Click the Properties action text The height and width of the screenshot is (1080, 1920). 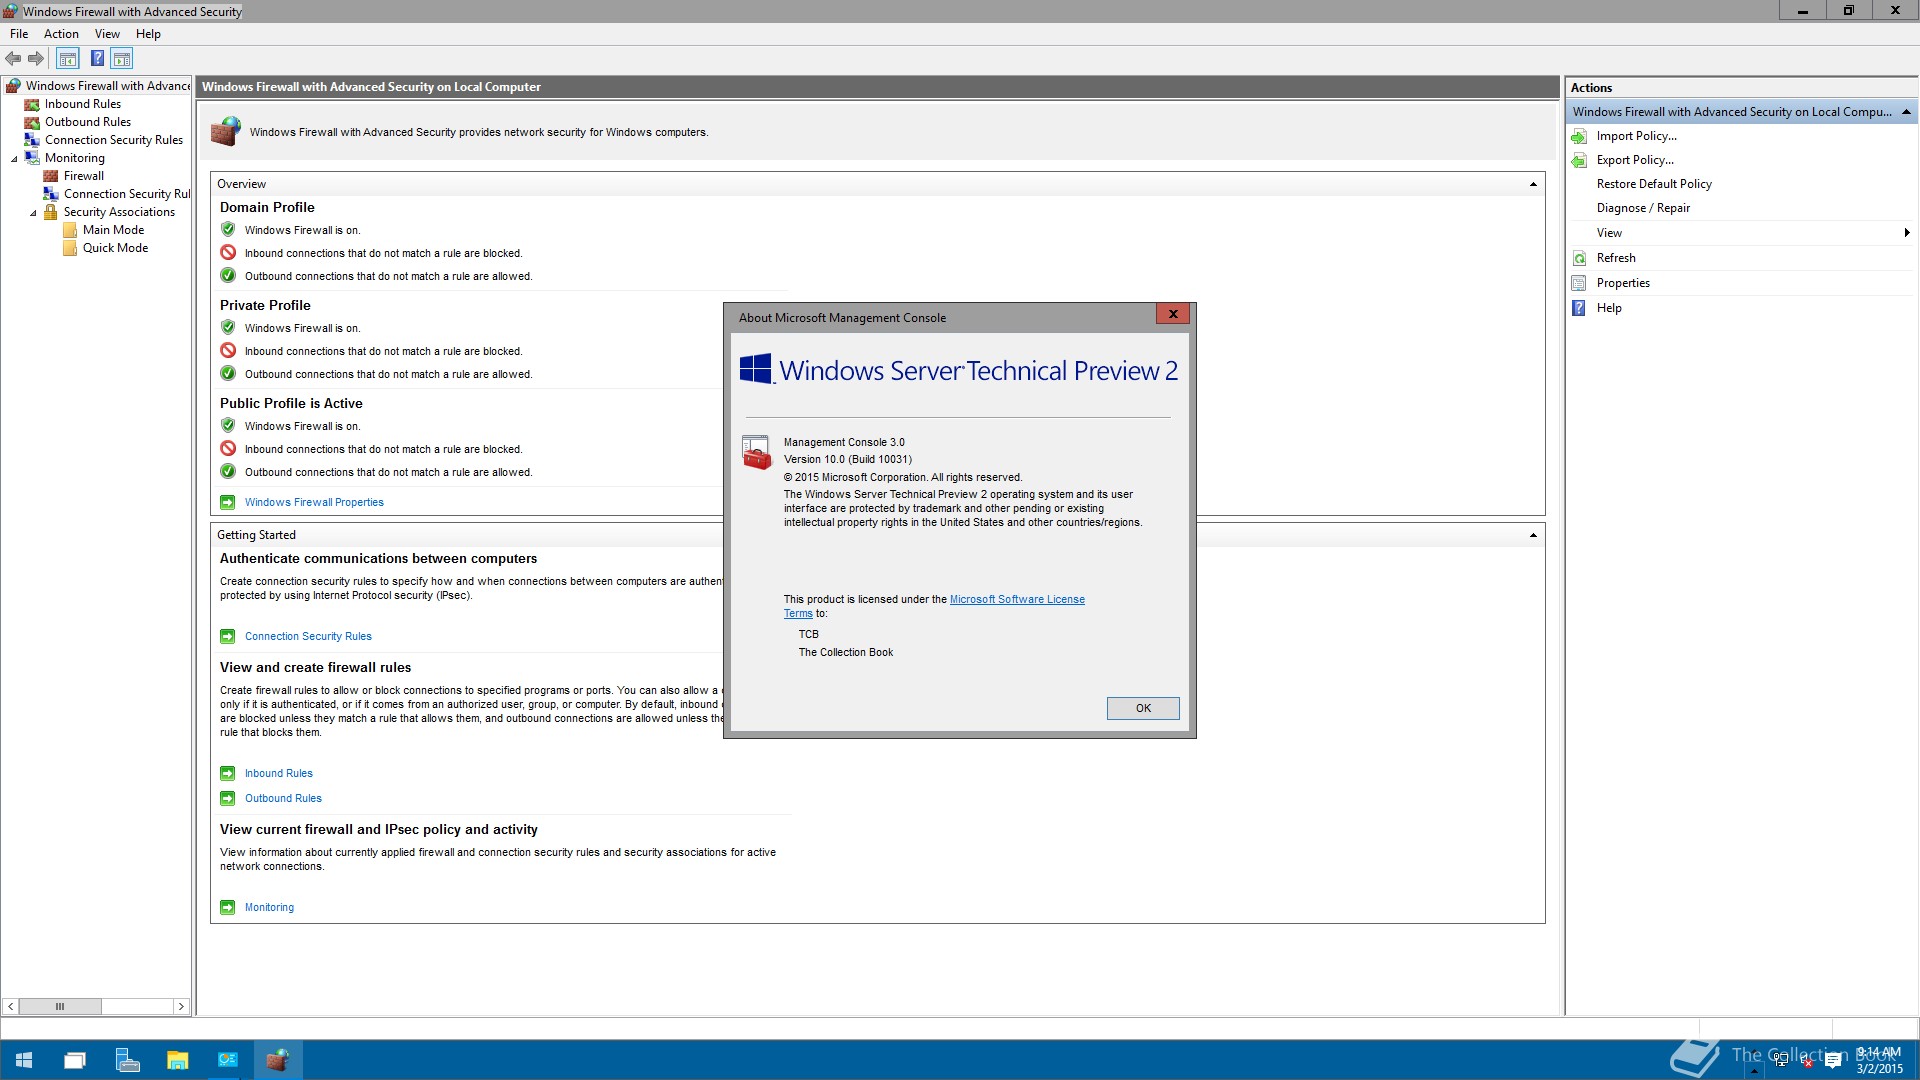coord(1623,283)
